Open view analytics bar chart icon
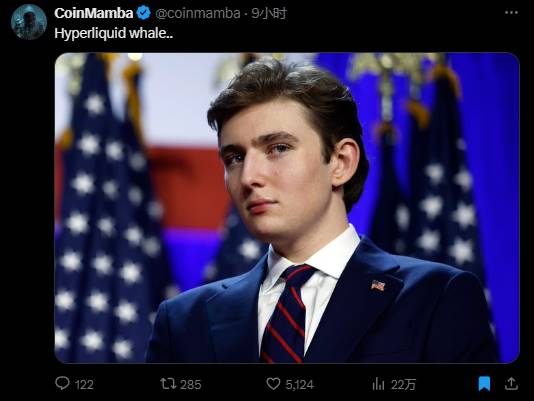 [378, 384]
